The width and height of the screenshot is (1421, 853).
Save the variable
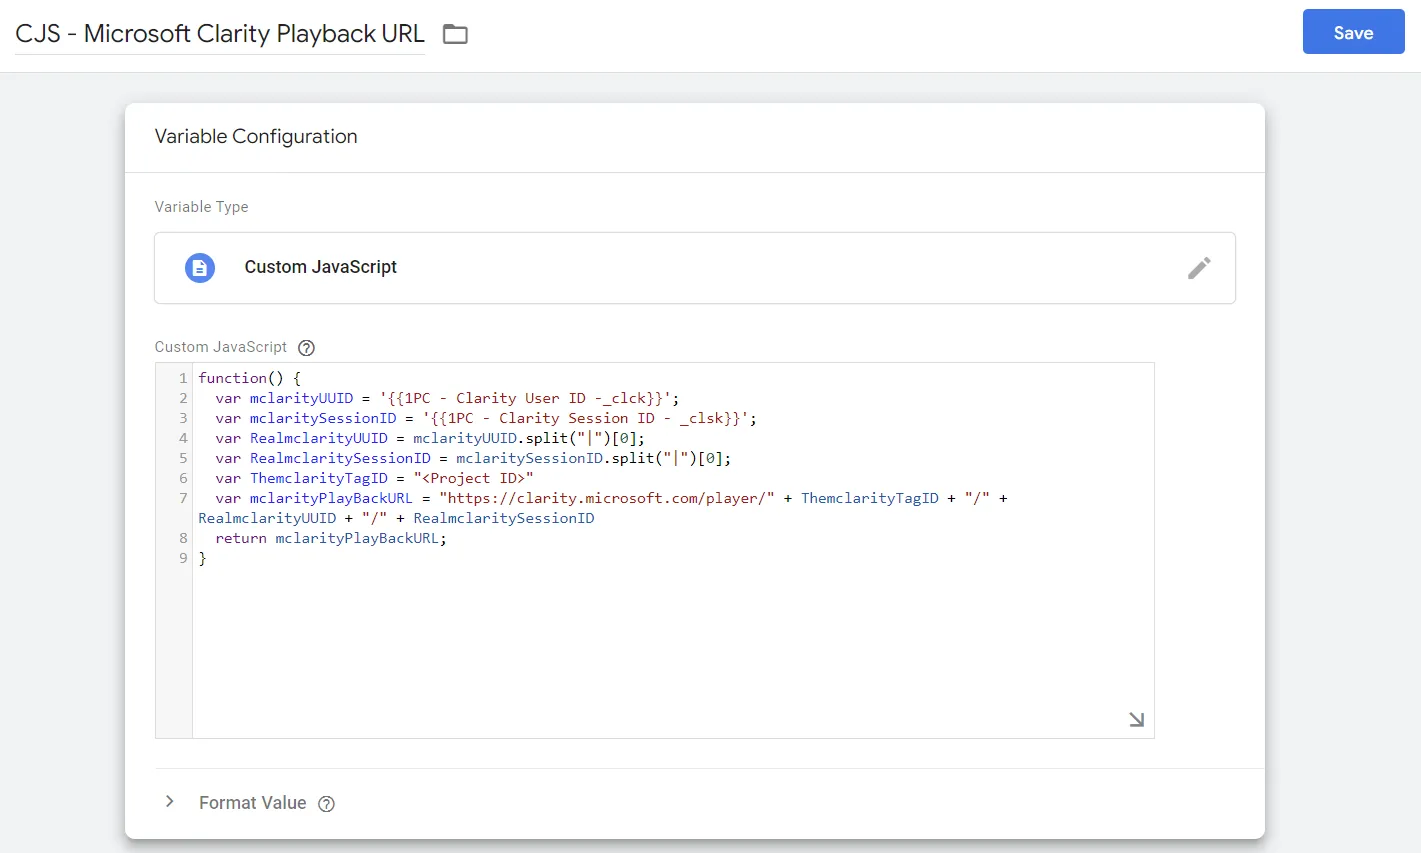pyautogui.click(x=1352, y=33)
